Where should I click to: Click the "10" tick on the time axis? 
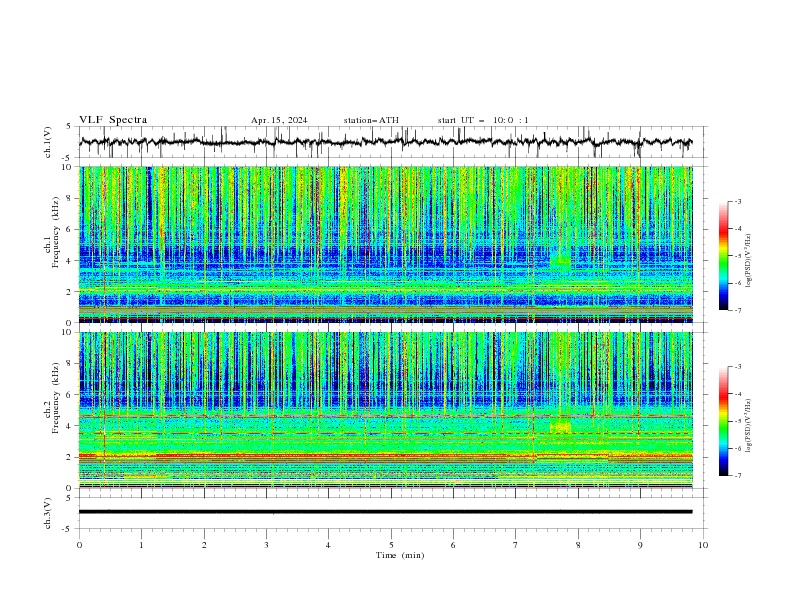703,545
